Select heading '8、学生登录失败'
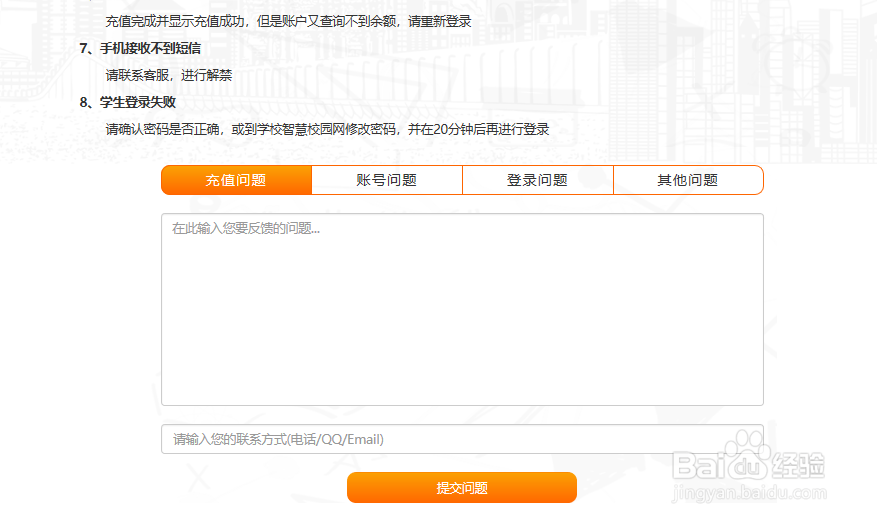 pyautogui.click(x=128, y=102)
